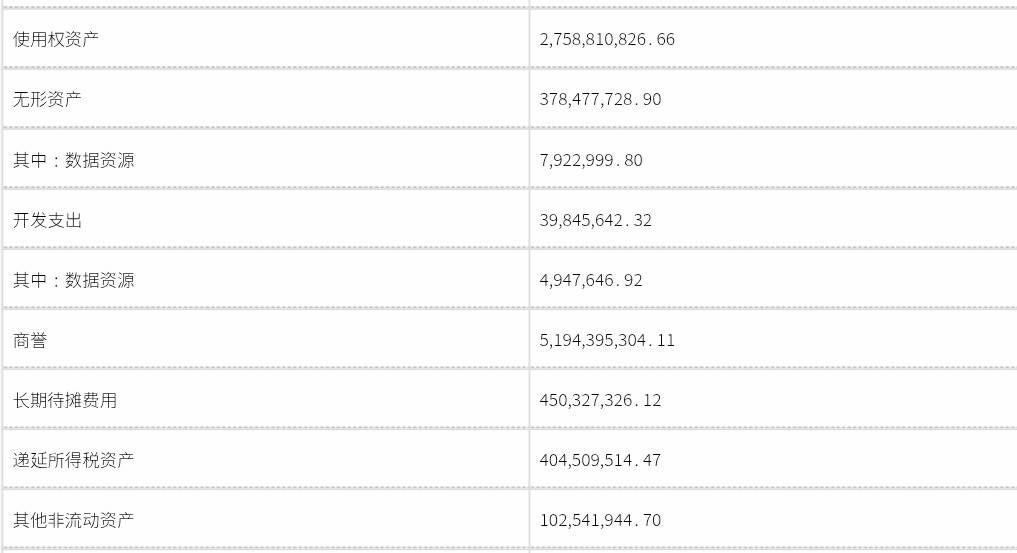This screenshot has height=553, width=1017.
Task: Select the value 4,947,646.92
Action: coord(591,280)
